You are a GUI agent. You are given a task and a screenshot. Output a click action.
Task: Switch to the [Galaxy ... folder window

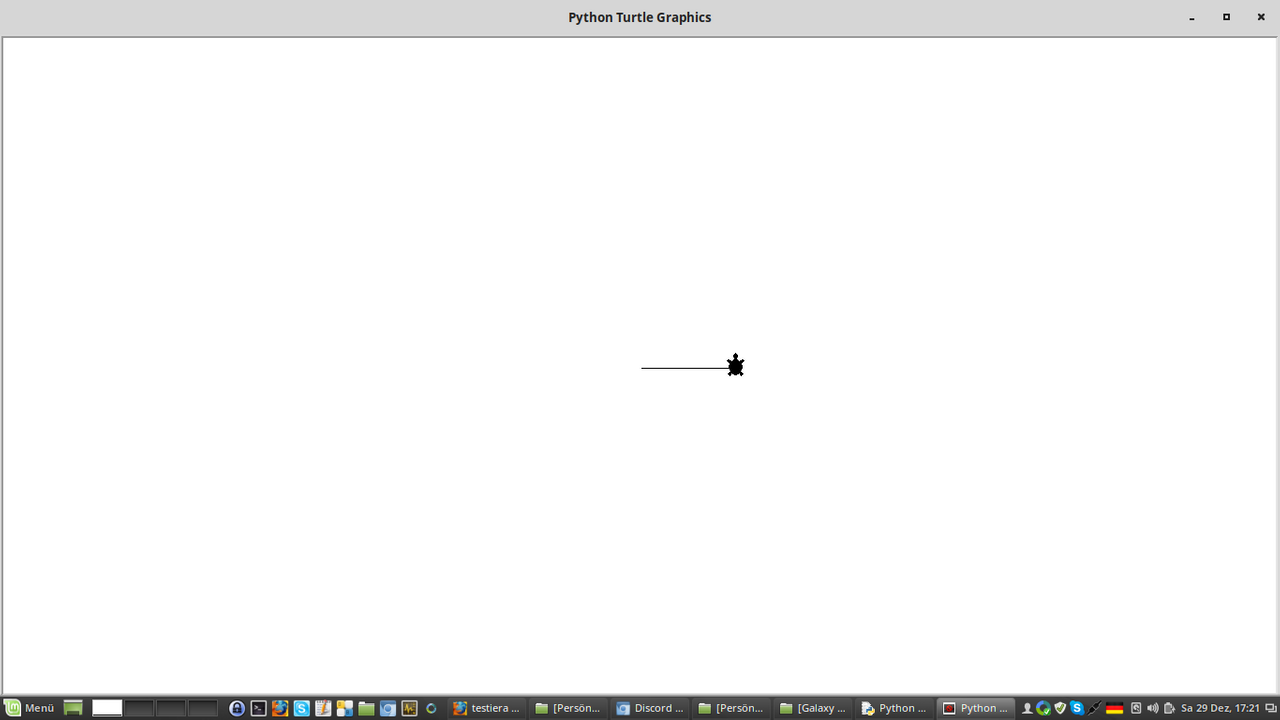pos(814,708)
